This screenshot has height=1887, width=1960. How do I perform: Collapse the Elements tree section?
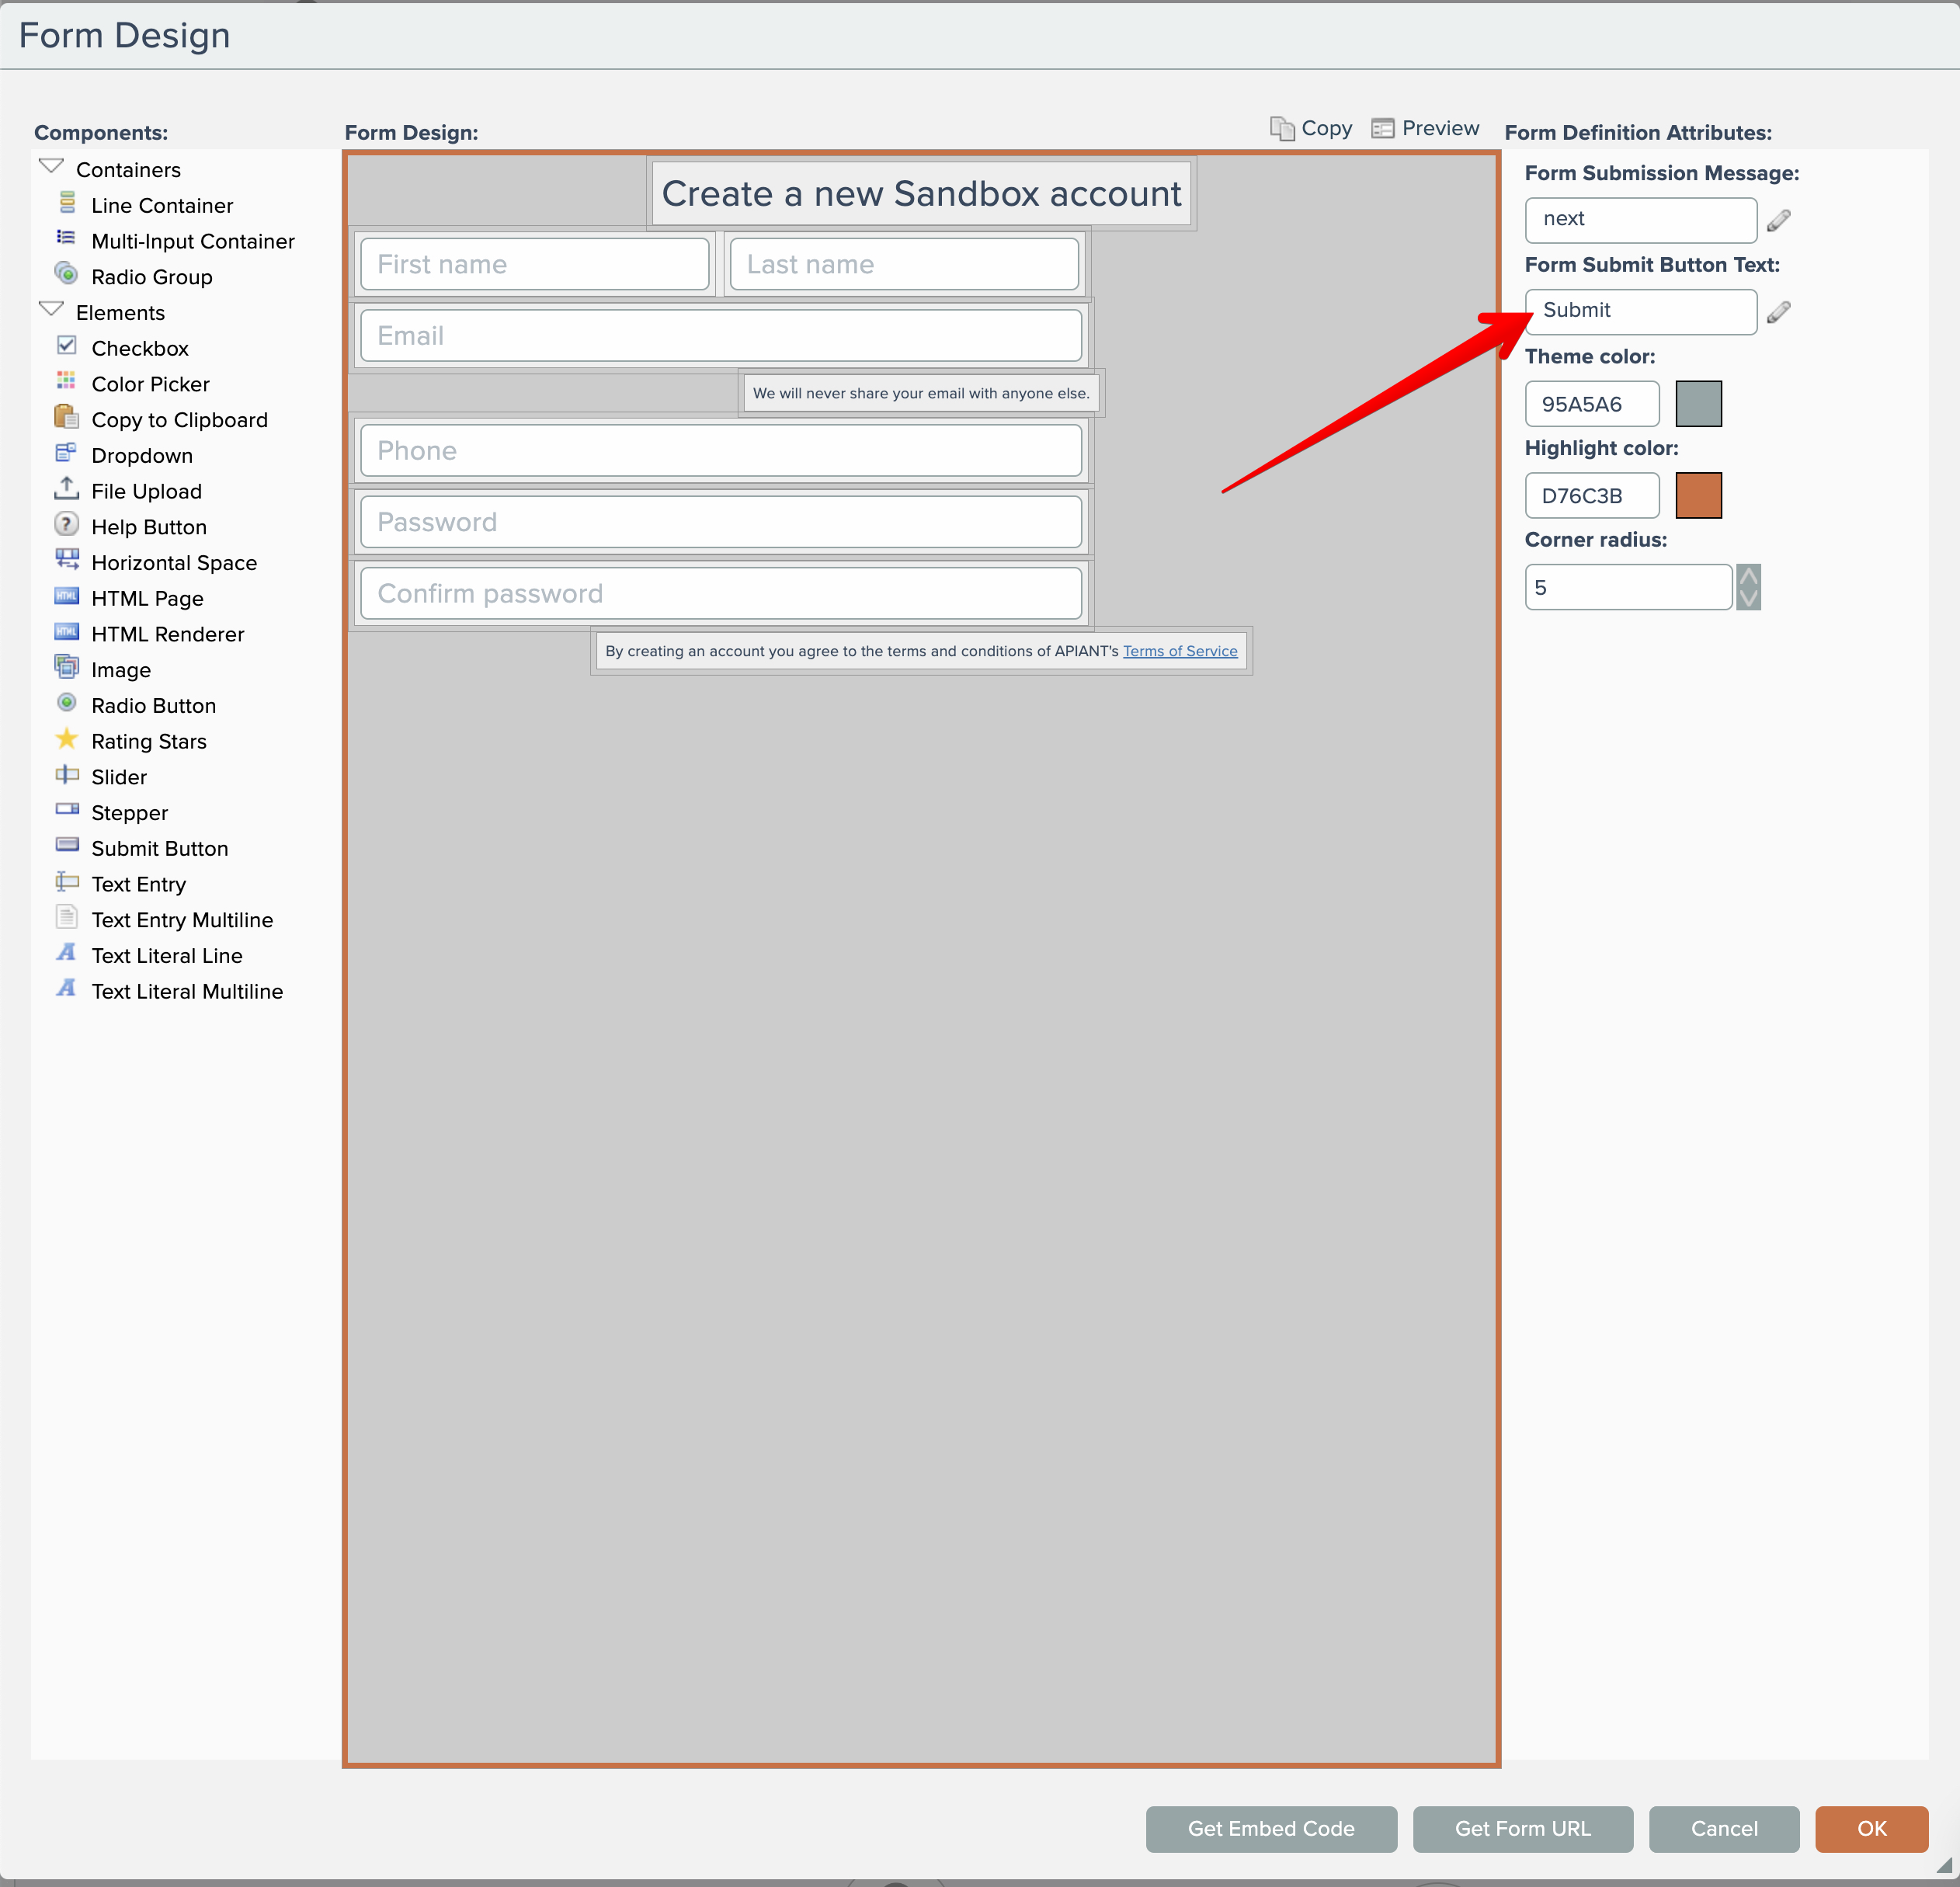coord(51,310)
